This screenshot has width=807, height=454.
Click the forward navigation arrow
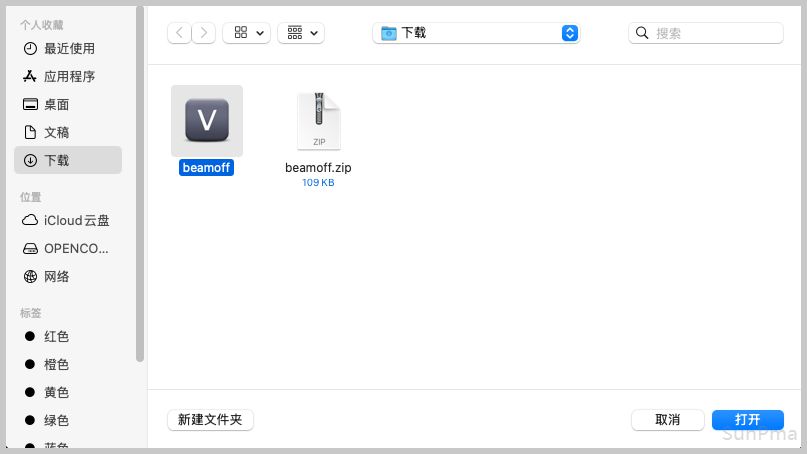[x=204, y=33]
